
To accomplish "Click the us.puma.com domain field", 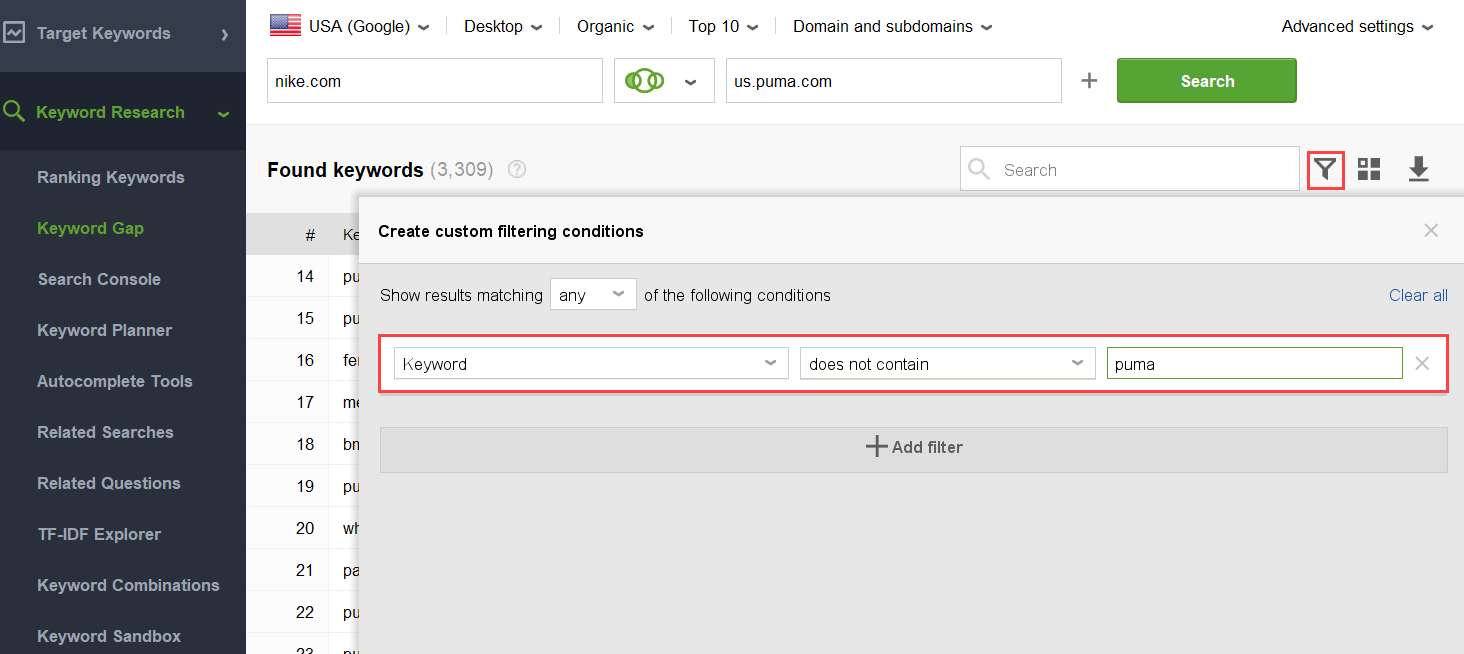I will pyautogui.click(x=894, y=81).
